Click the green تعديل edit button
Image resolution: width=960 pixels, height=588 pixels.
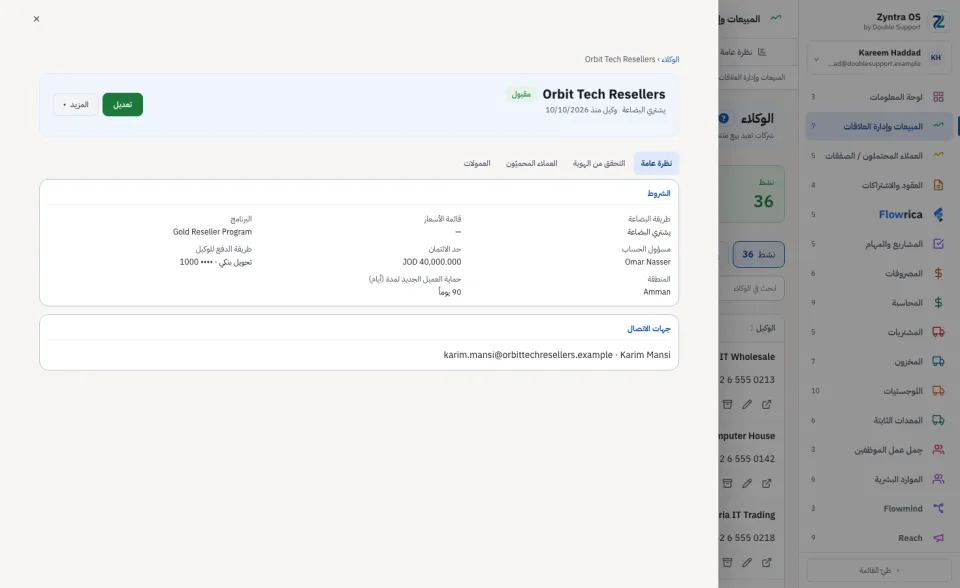[122, 105]
